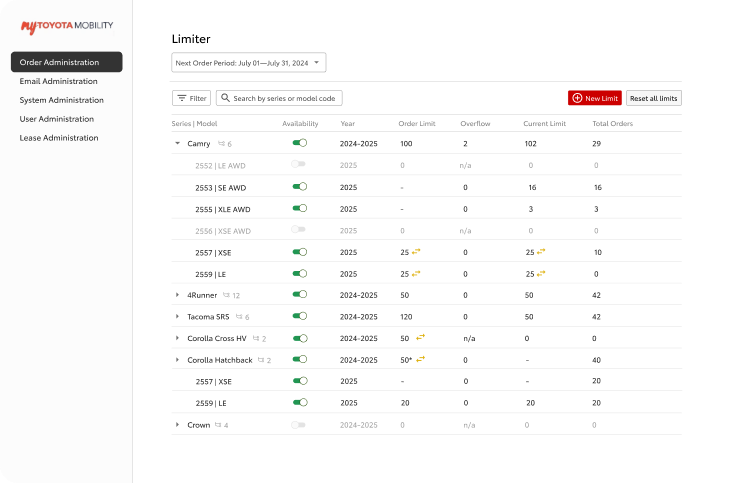
Task: Click the Order Limit column header
Action: click(x=417, y=123)
